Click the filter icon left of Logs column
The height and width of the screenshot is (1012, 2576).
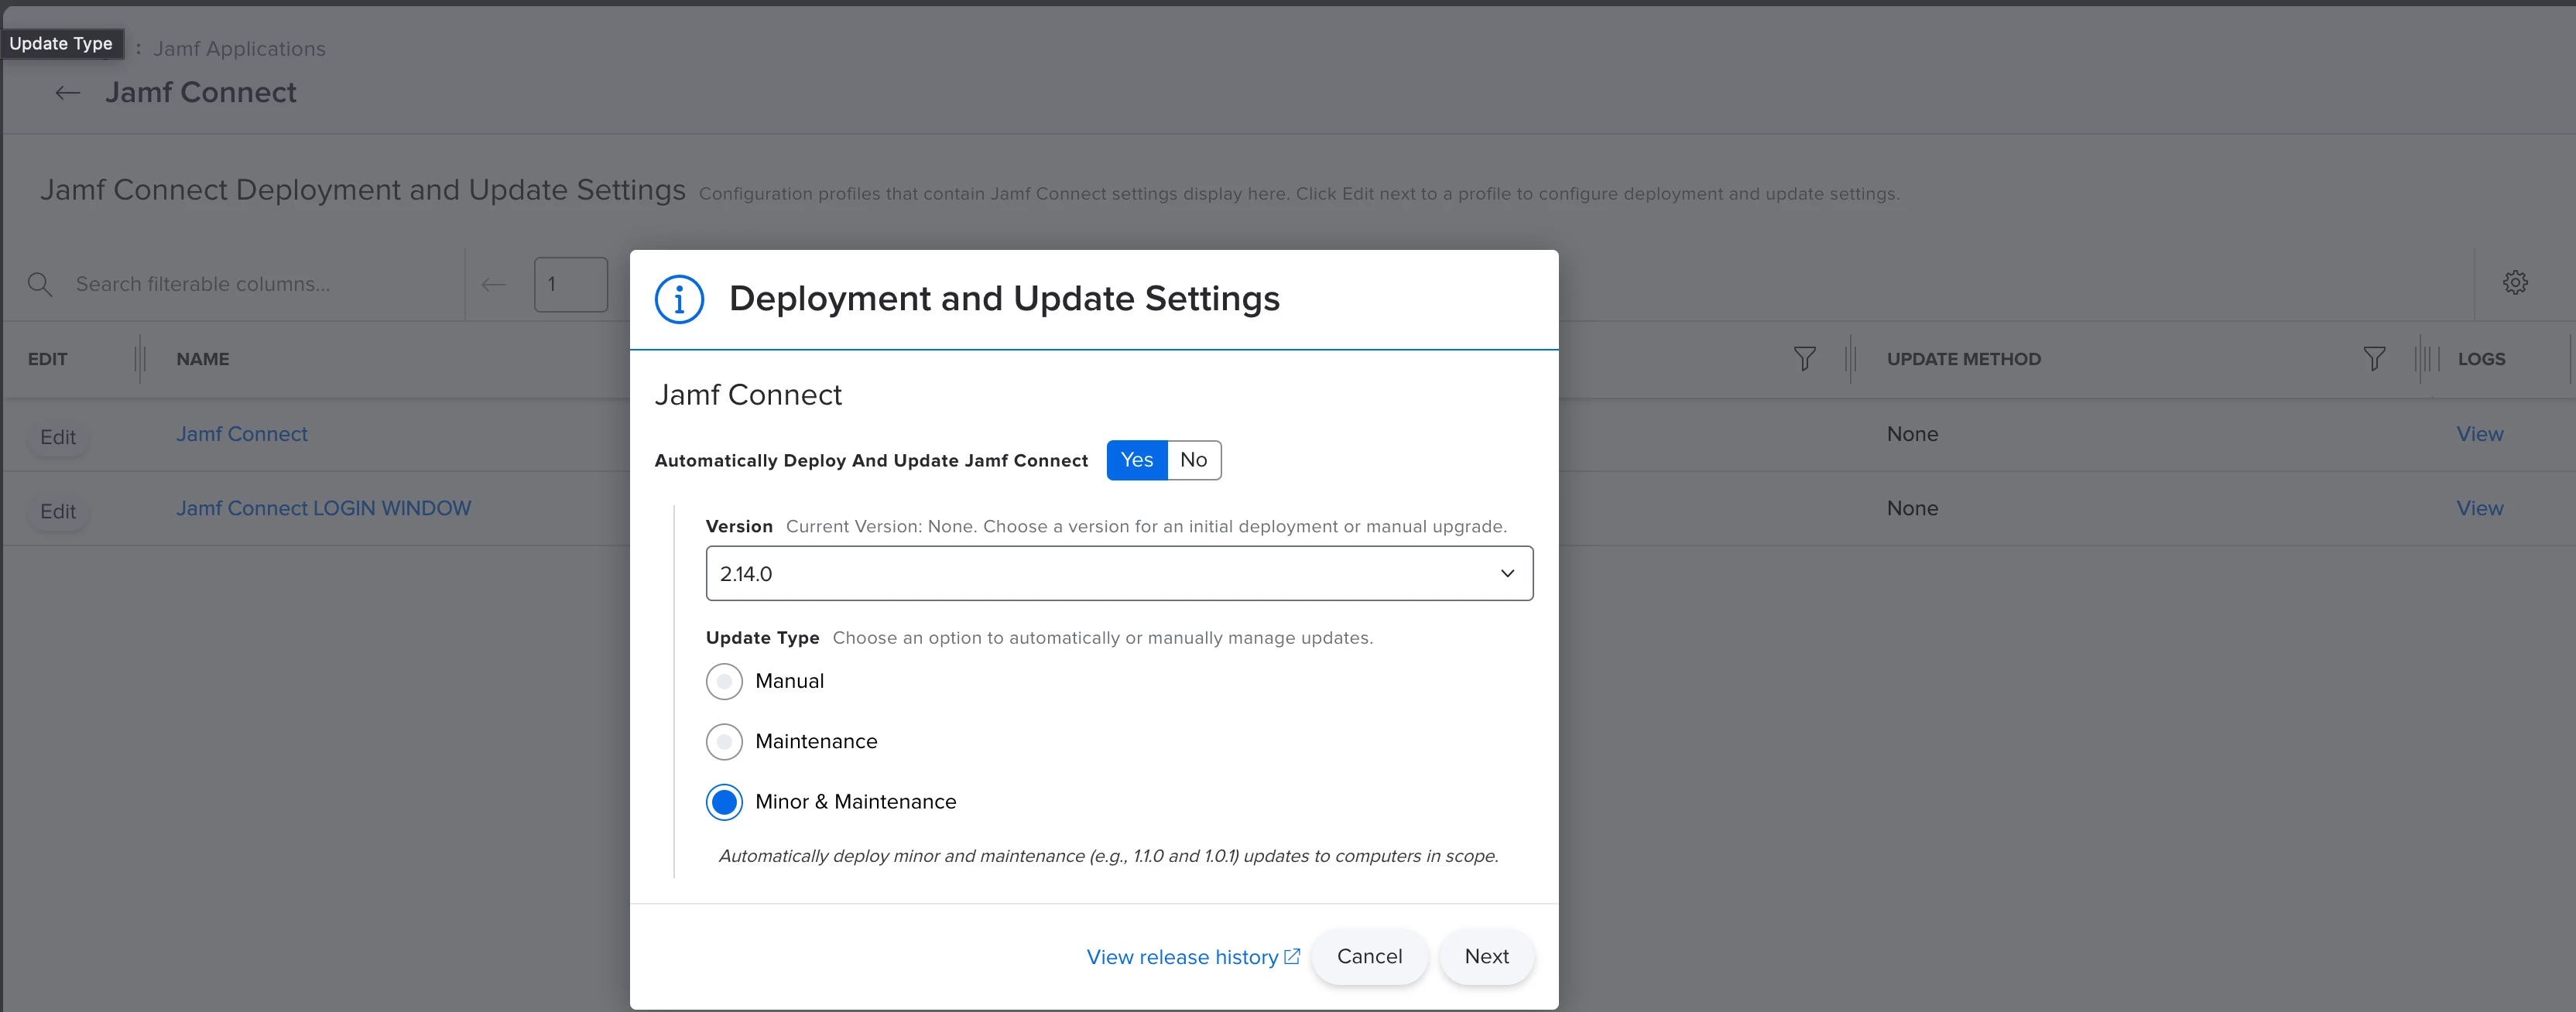(x=2374, y=359)
